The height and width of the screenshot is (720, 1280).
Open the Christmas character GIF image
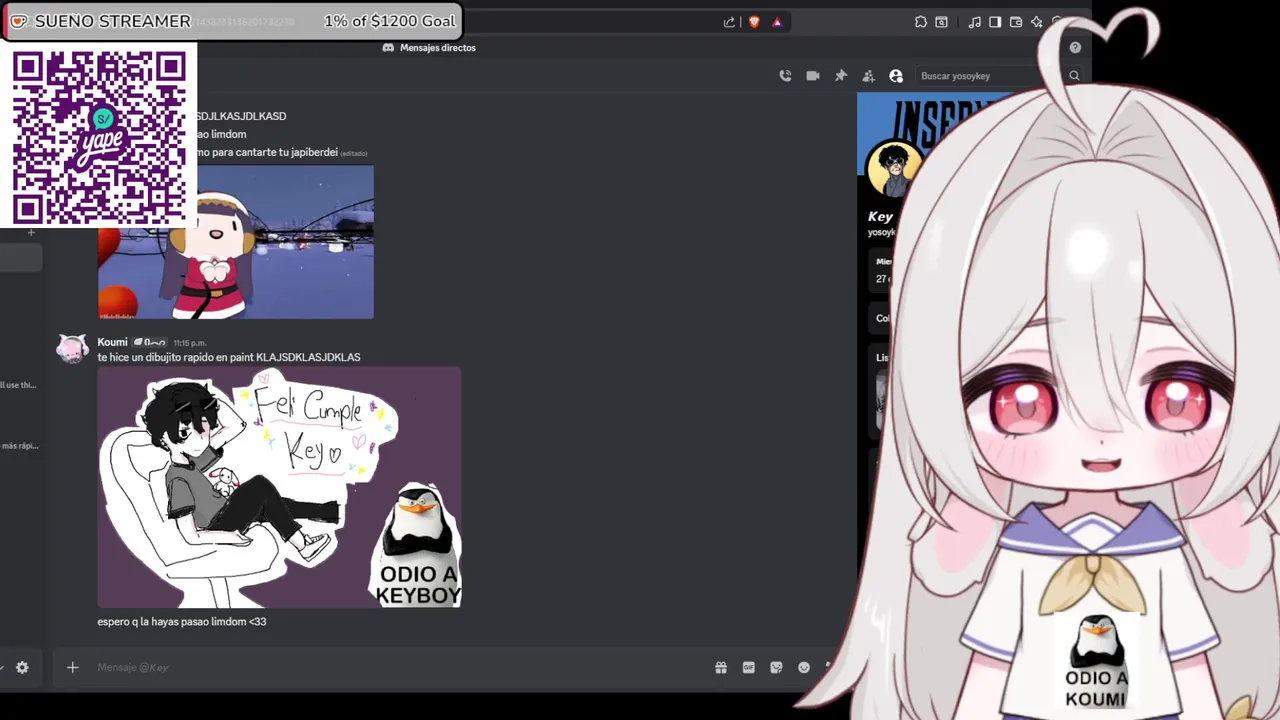236,242
